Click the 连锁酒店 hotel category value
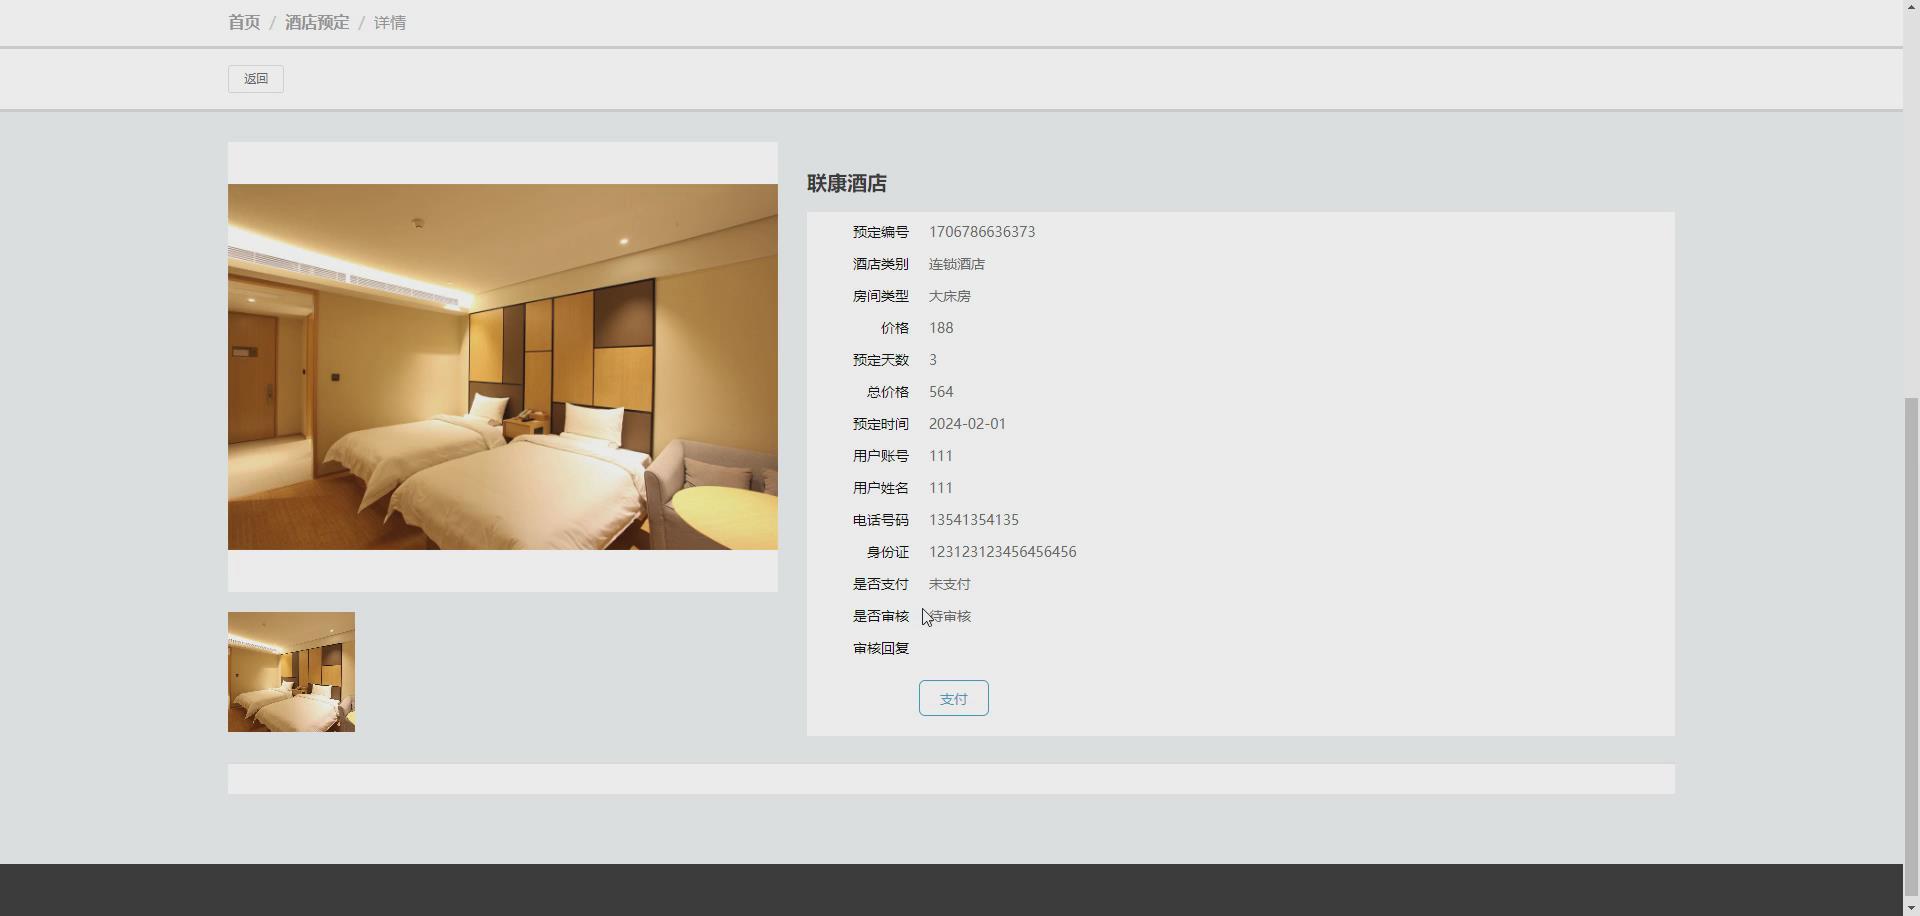Image resolution: width=1920 pixels, height=916 pixels. click(955, 263)
